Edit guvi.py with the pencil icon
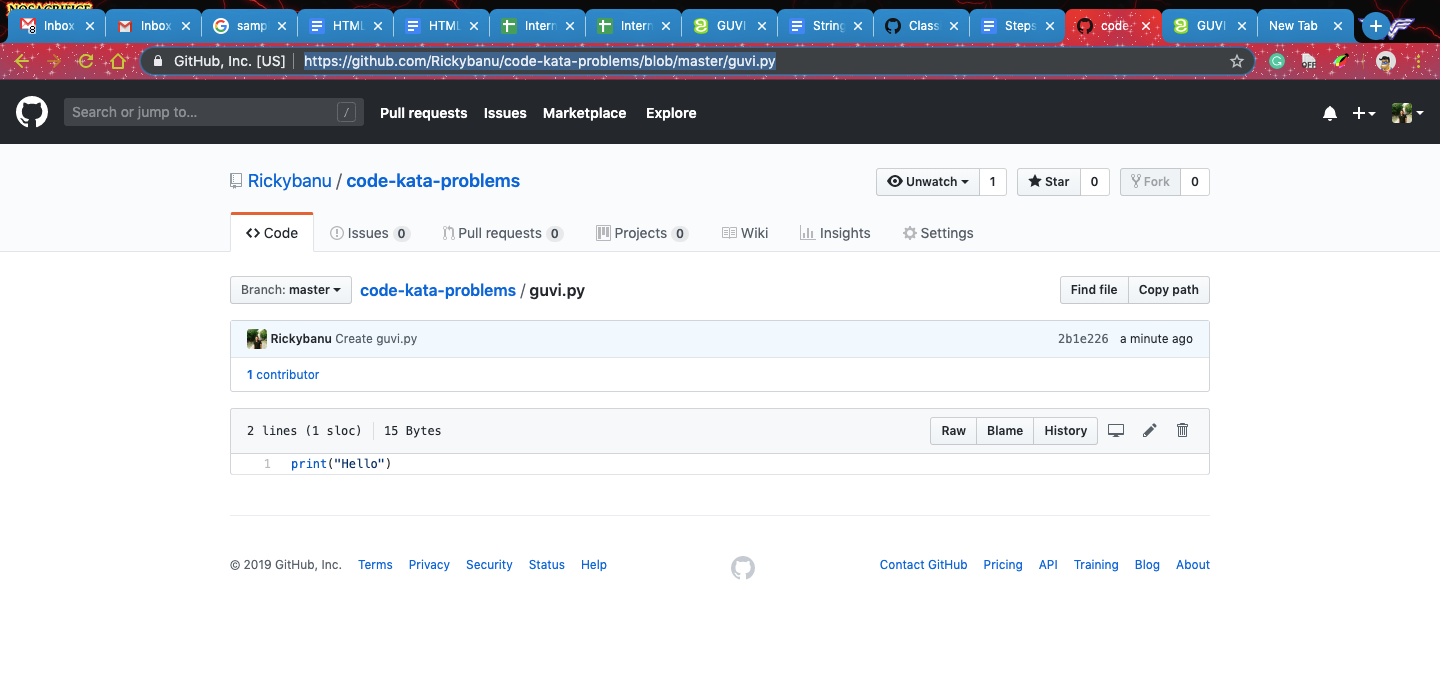This screenshot has height=677, width=1440. point(1149,430)
